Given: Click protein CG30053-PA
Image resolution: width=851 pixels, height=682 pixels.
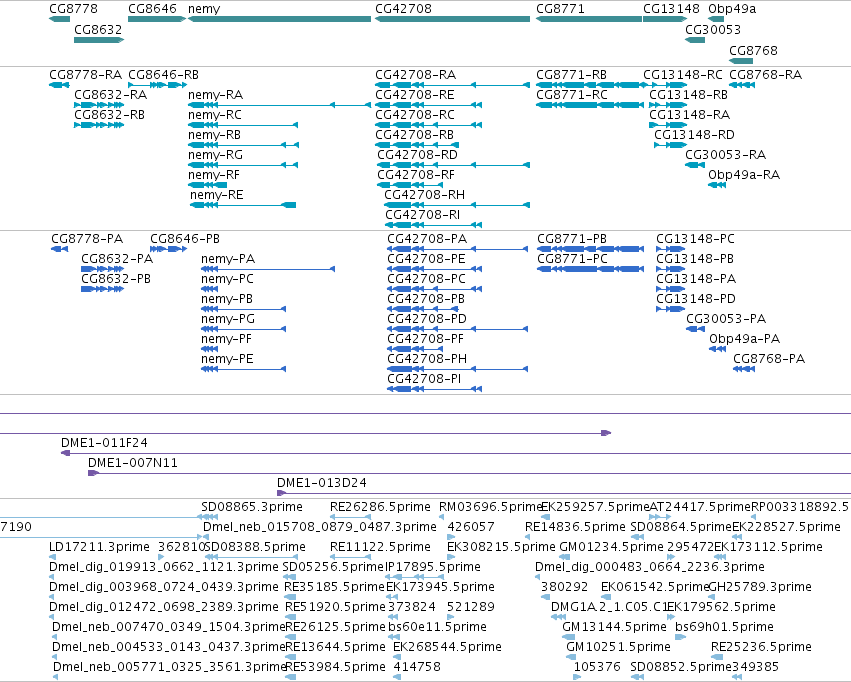Looking at the screenshot, I should (x=695, y=329).
